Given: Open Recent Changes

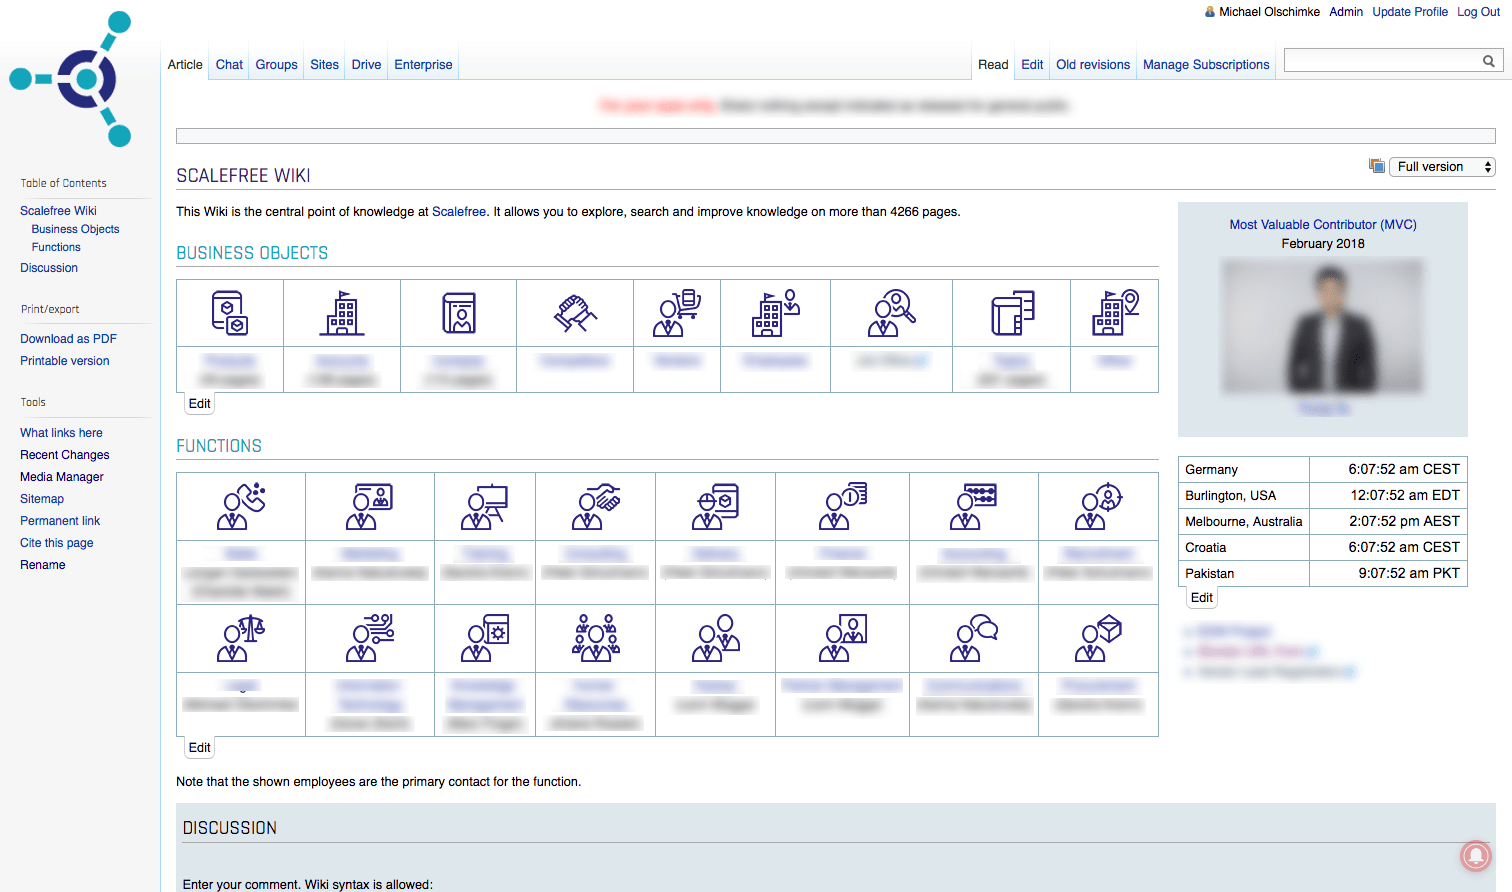Looking at the screenshot, I should (x=65, y=455).
